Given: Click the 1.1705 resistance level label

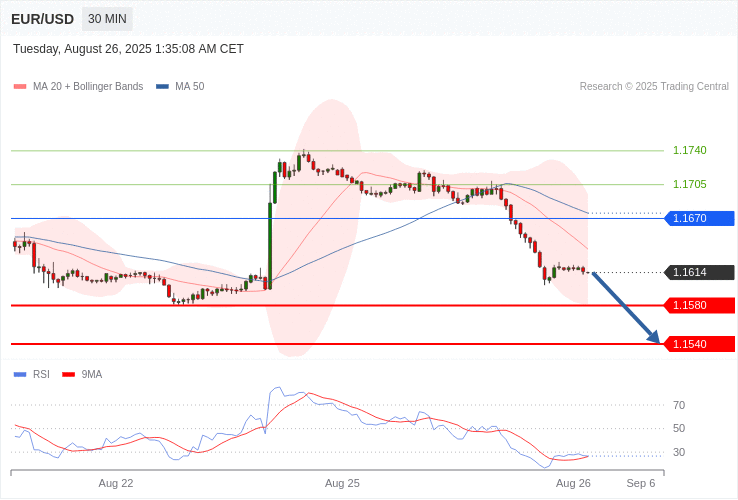Looking at the screenshot, I should coord(690,184).
